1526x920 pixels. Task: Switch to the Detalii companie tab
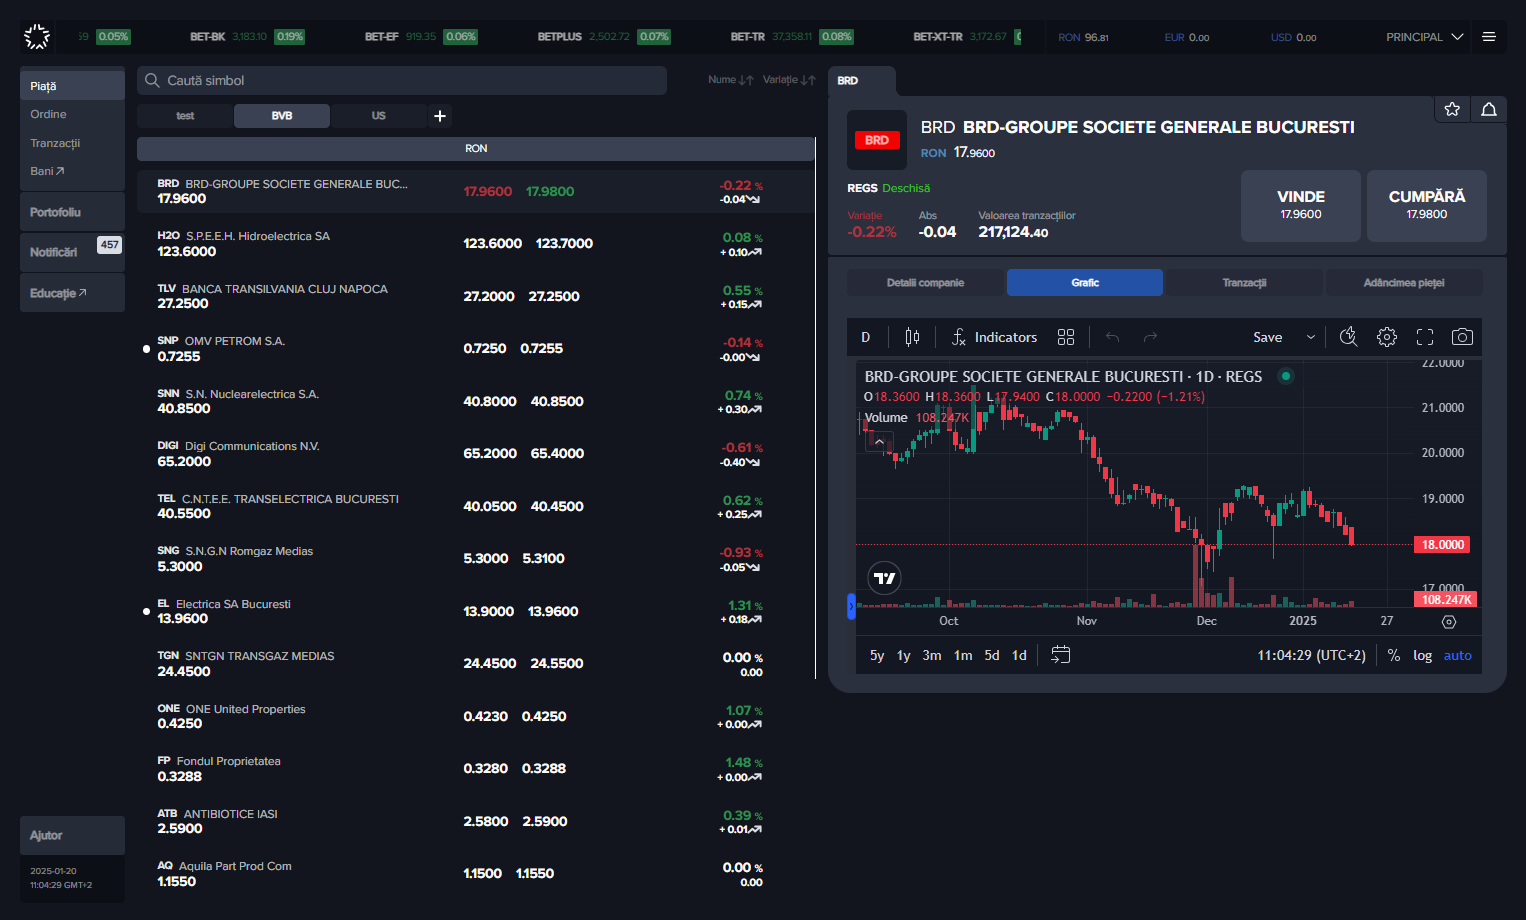[x=925, y=283]
